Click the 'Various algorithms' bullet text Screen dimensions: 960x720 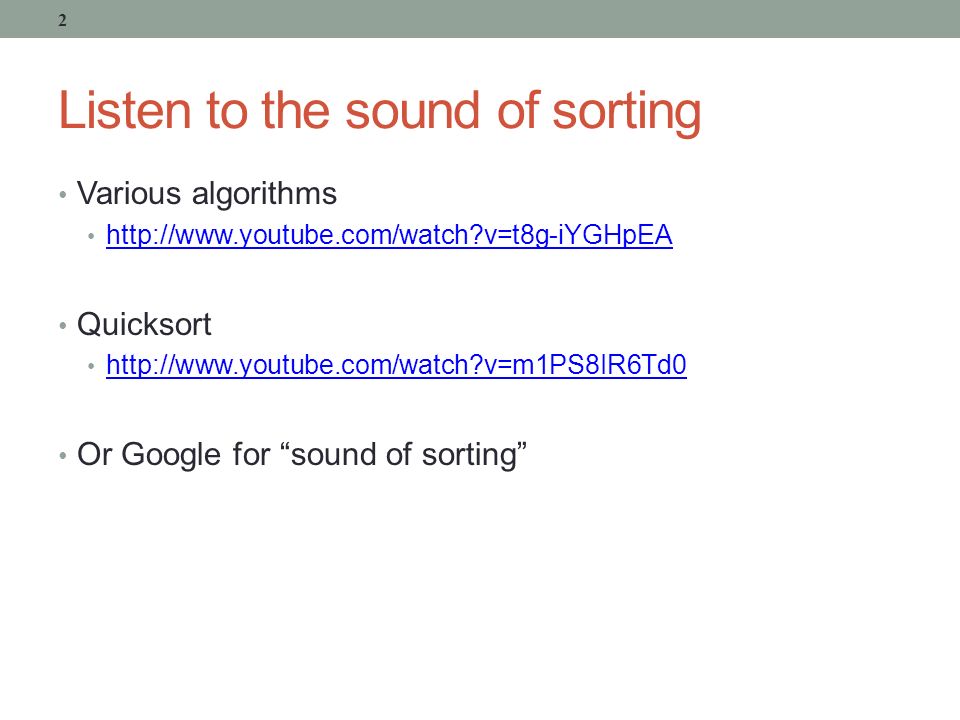click(x=207, y=195)
